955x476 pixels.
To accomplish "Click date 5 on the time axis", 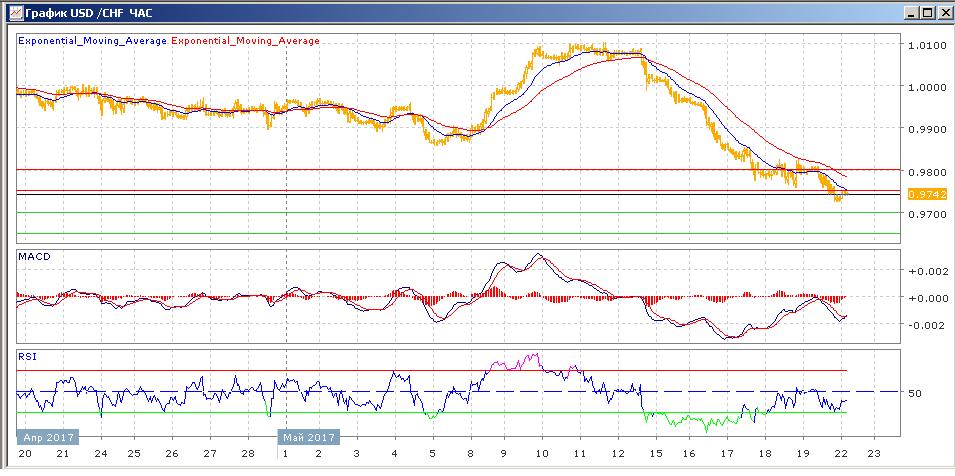I will click(x=432, y=454).
